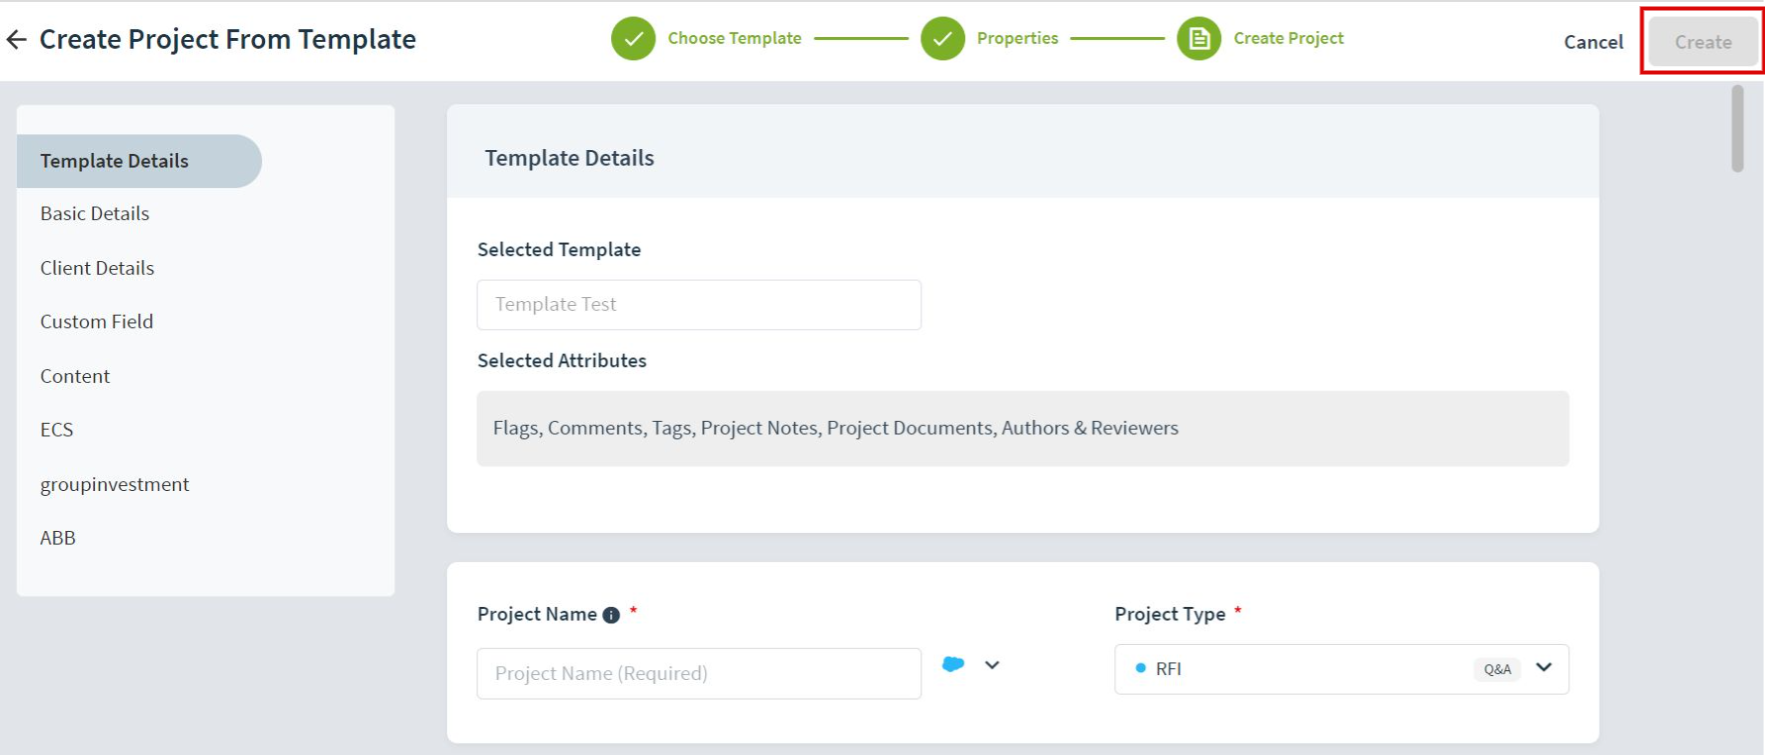Jump to the ECS section
Screen dimensions: 1765x755
click(57, 430)
